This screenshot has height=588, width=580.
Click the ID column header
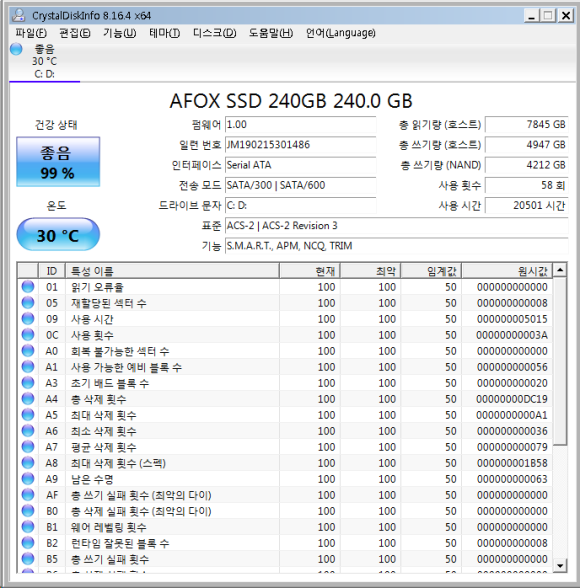click(x=52, y=271)
